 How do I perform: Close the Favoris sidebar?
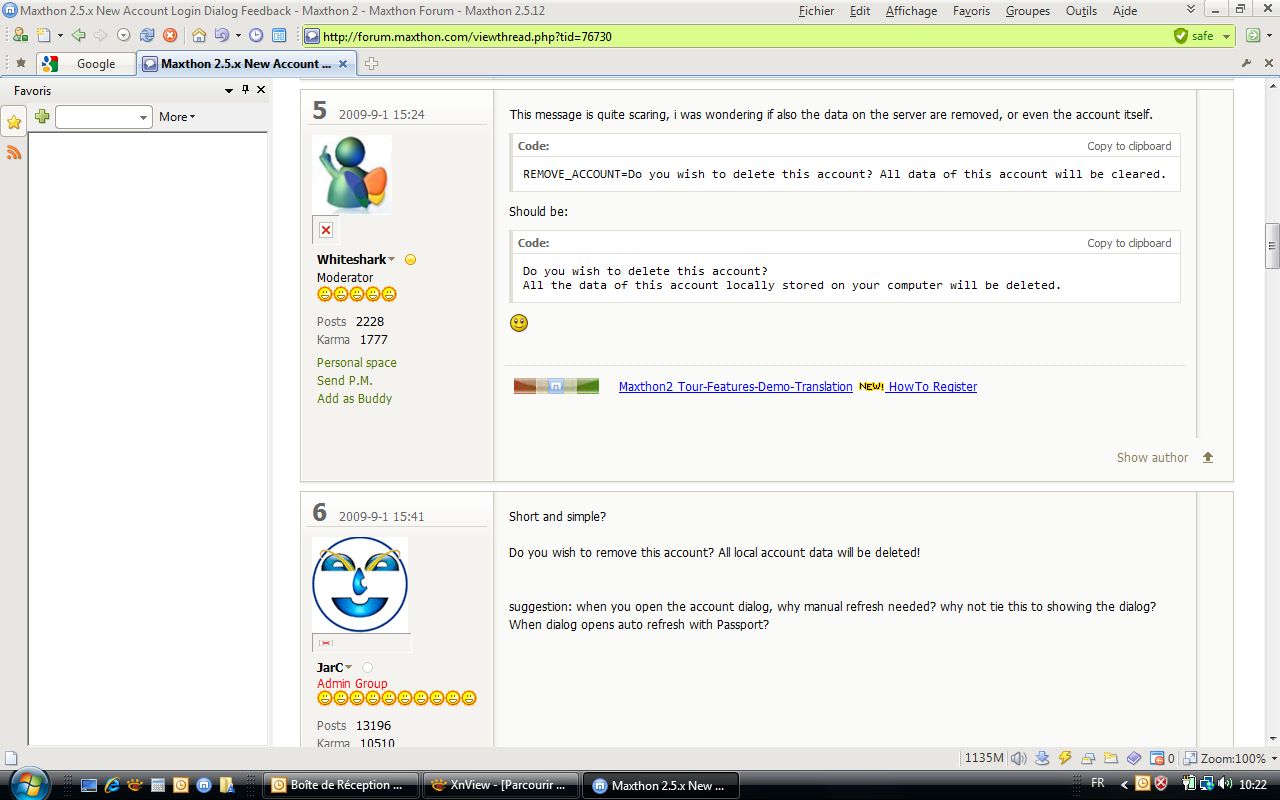pos(261,90)
